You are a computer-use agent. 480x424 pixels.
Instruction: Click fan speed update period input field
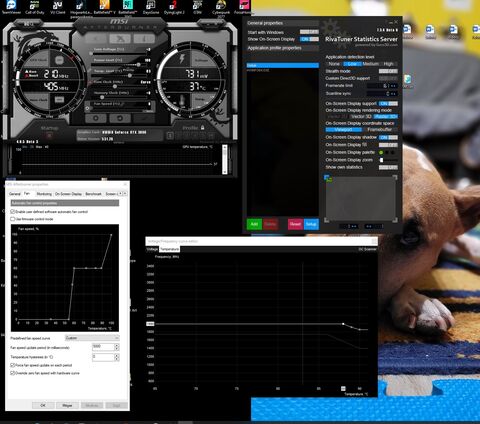click(x=103, y=347)
